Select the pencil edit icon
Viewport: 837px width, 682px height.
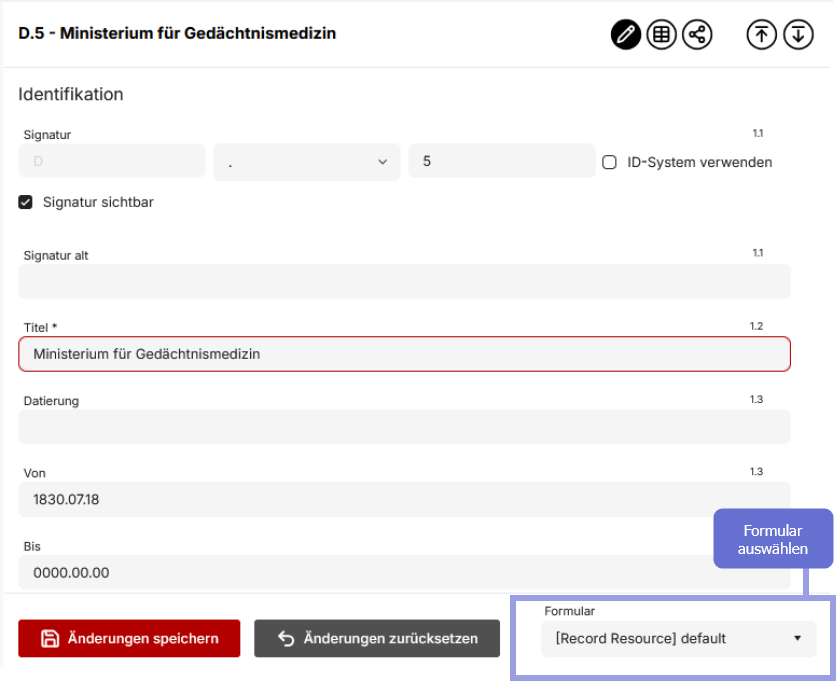[626, 34]
